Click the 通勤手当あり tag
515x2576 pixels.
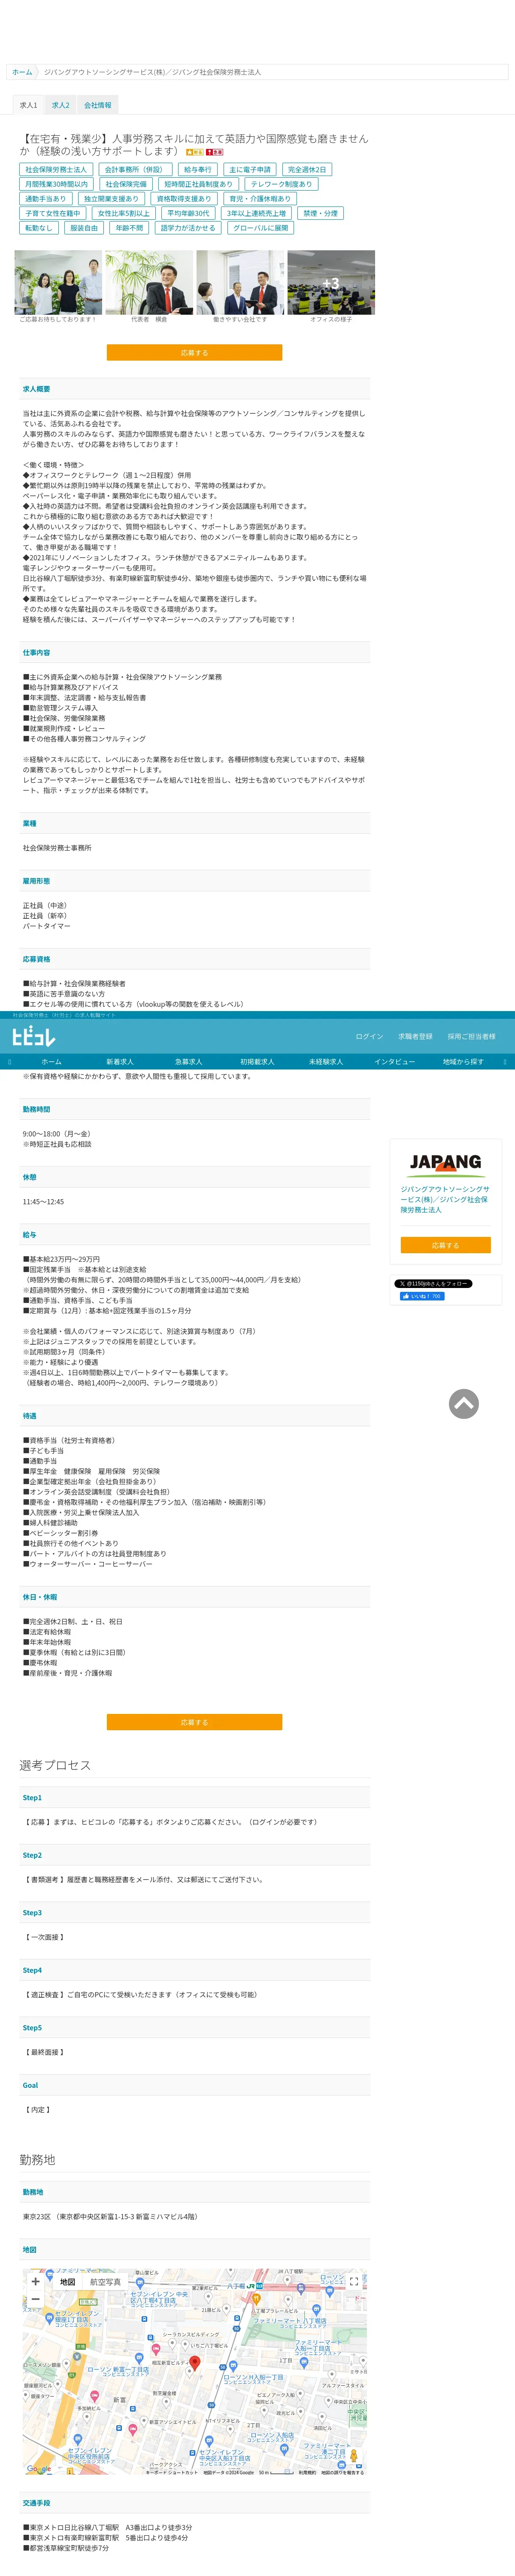[45, 199]
